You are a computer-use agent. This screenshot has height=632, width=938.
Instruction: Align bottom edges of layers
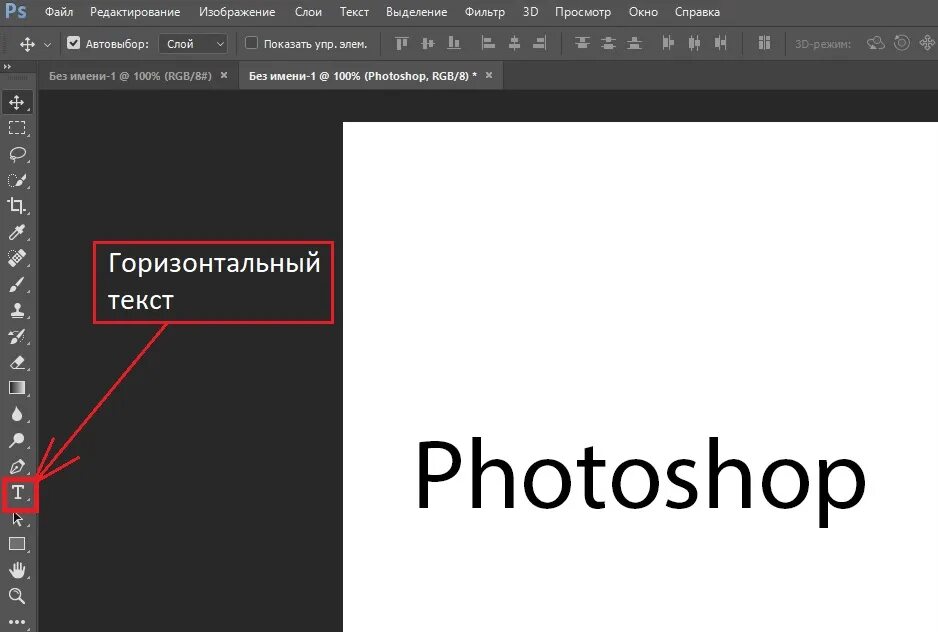(x=454, y=43)
